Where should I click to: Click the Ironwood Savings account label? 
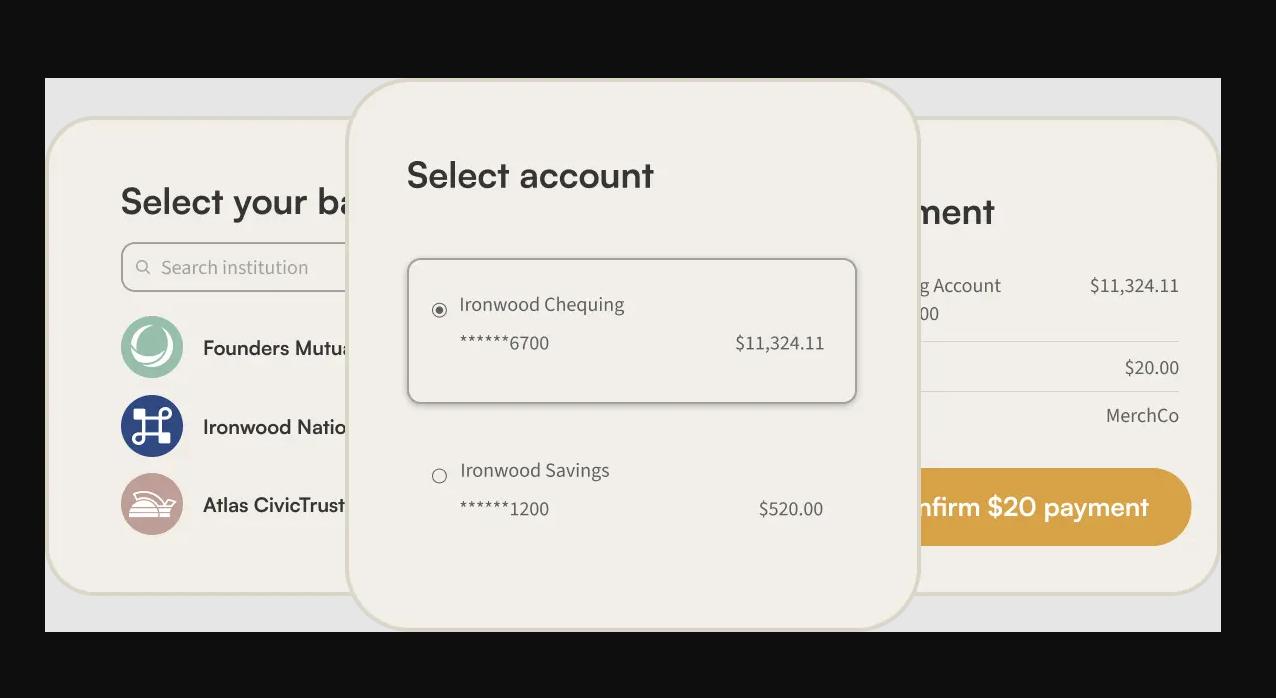coord(535,471)
